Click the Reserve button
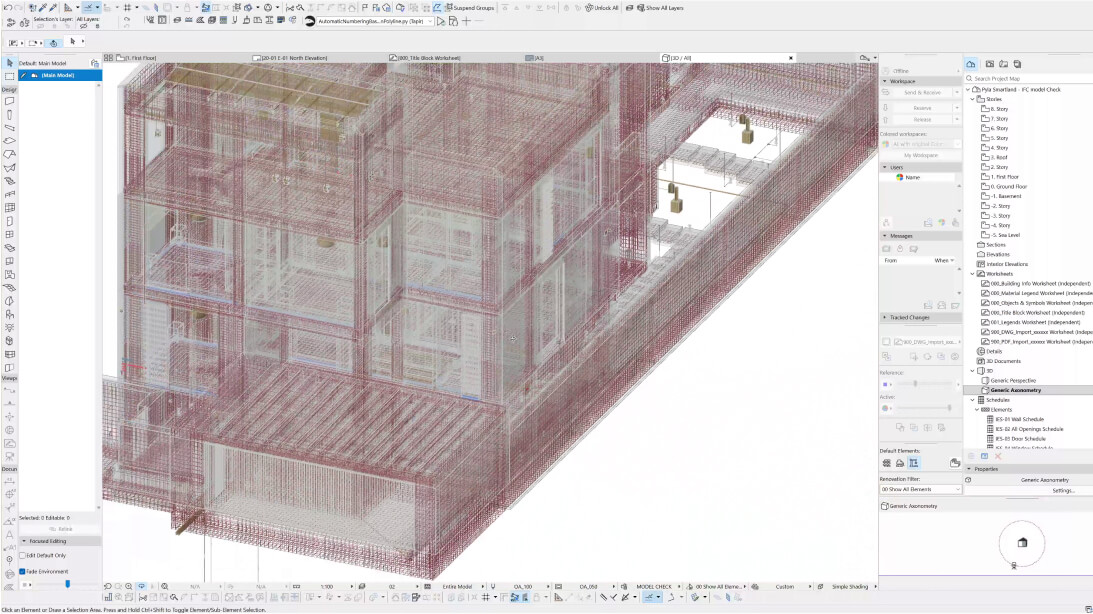1093x614 pixels. click(x=922, y=108)
